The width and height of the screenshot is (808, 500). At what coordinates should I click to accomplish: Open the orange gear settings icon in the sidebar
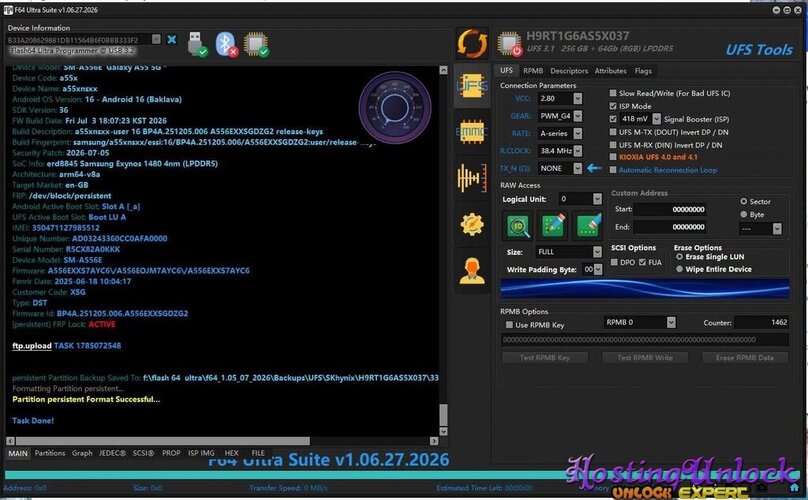pyautogui.click(x=472, y=224)
